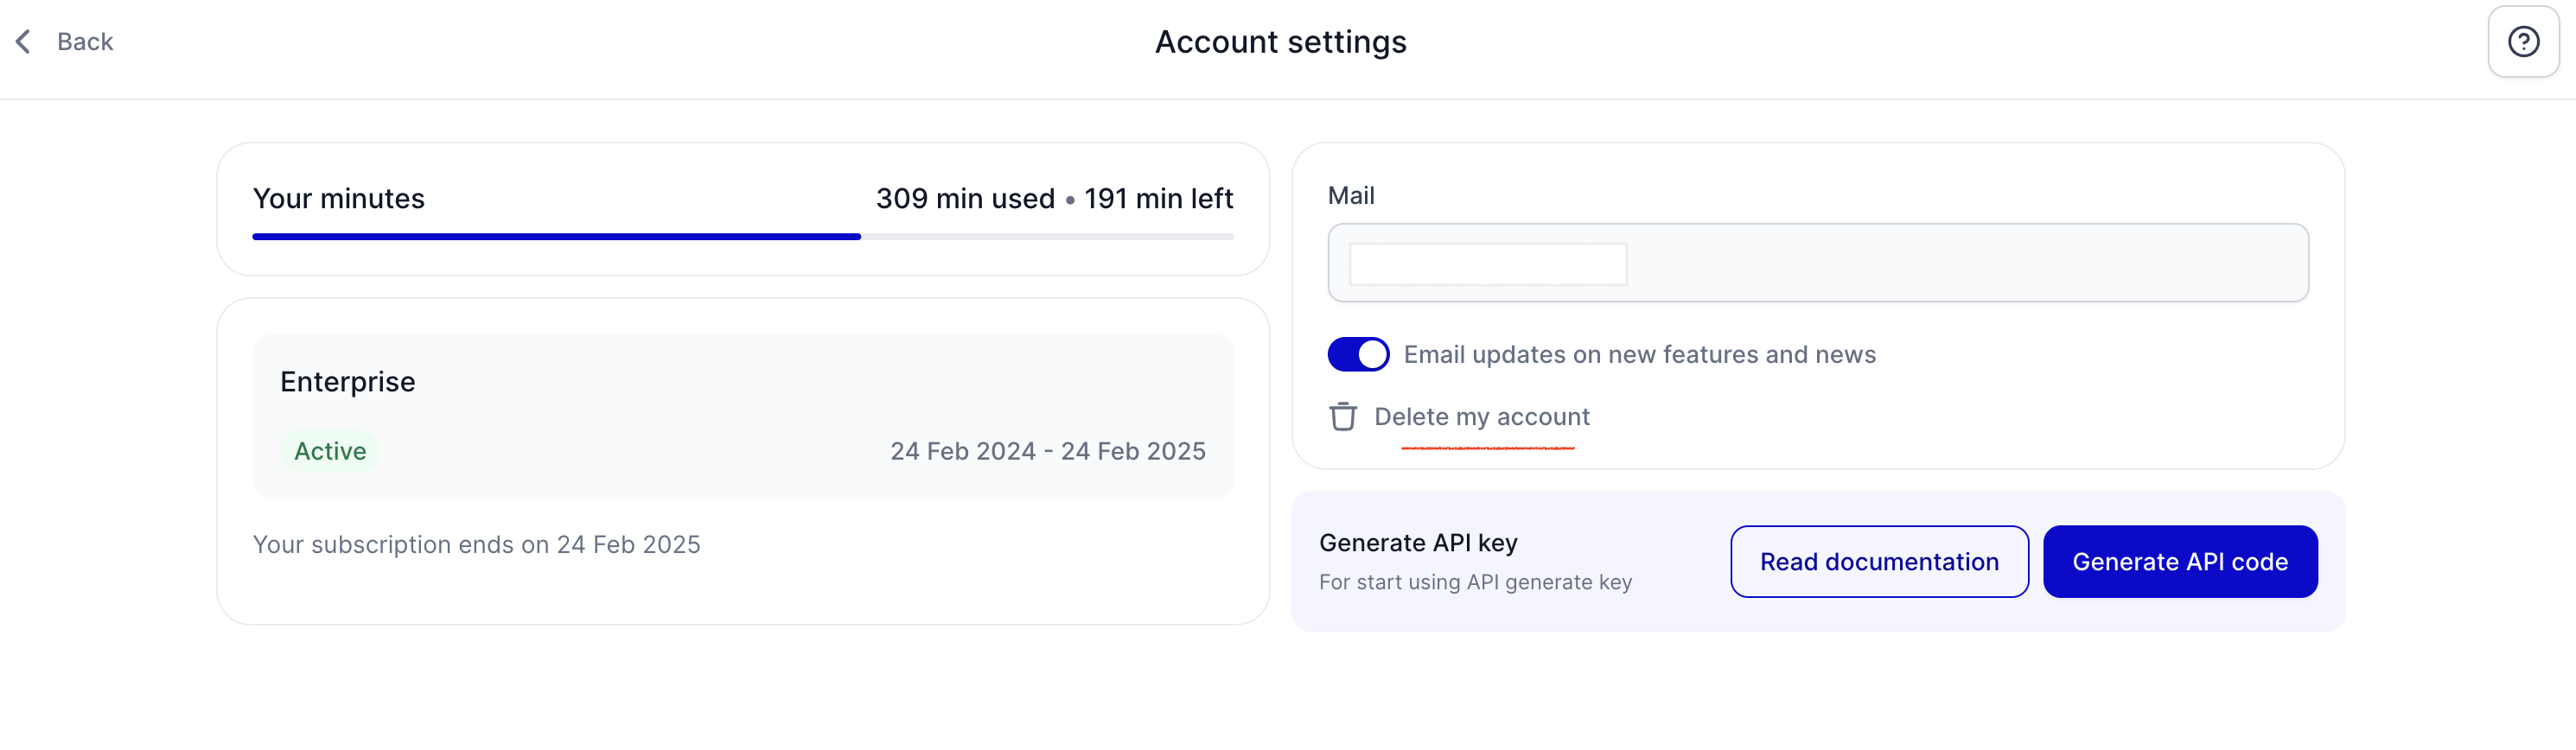The width and height of the screenshot is (2576, 750).
Task: Click the back chevron arrow icon
Action: [23, 42]
